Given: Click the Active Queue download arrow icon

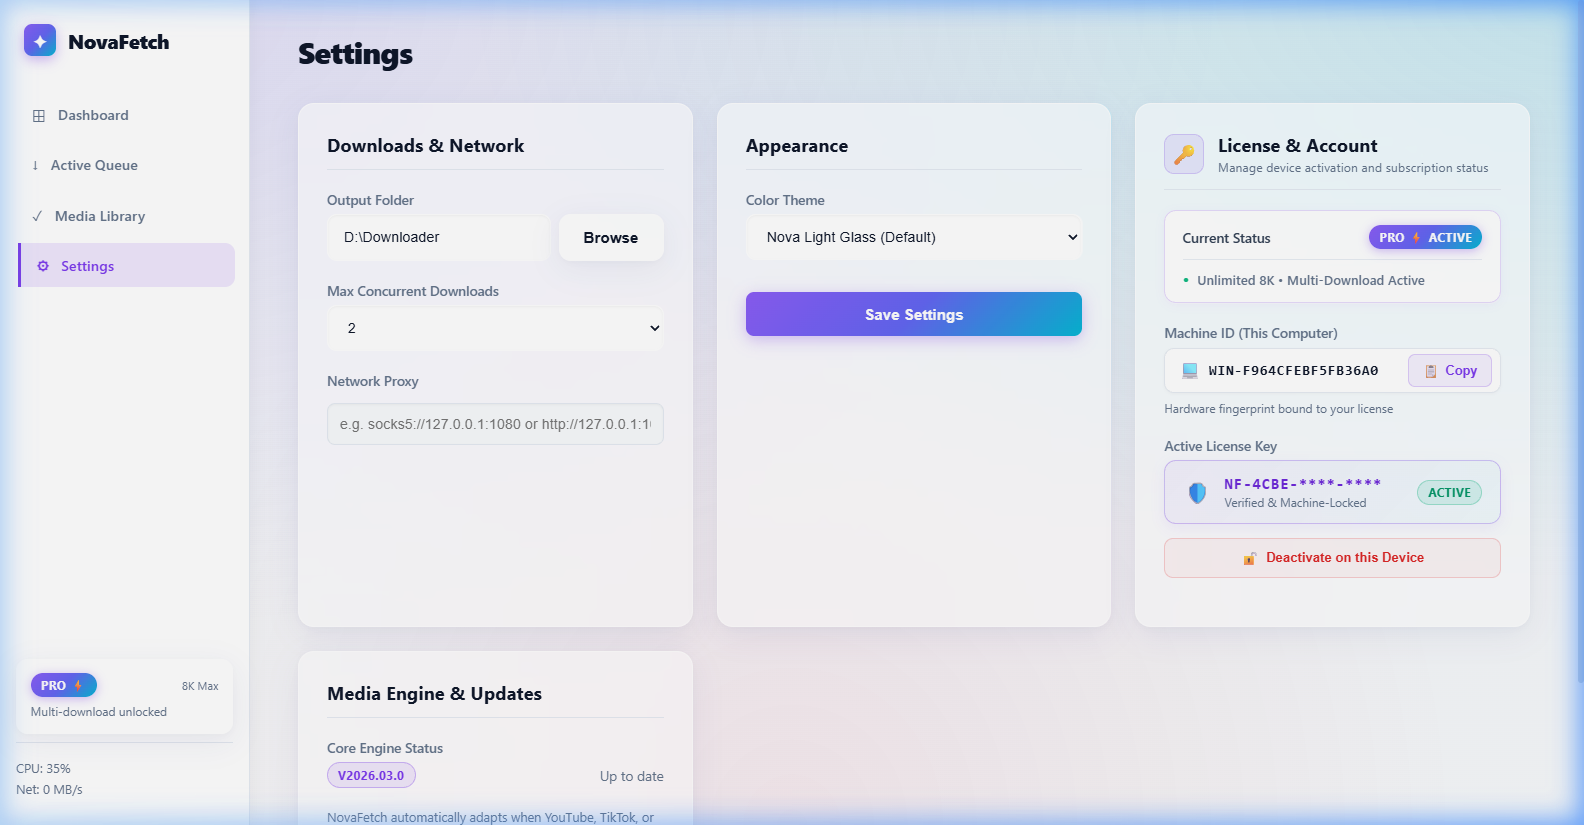Looking at the screenshot, I should (35, 166).
